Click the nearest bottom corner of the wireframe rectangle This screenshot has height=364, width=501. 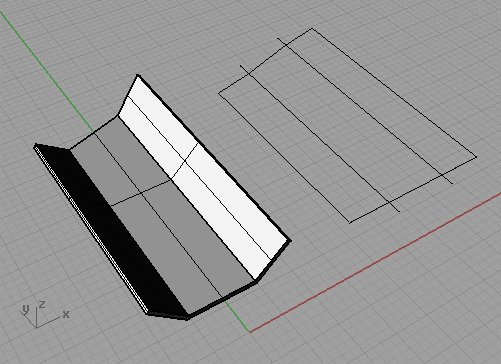click(350, 222)
